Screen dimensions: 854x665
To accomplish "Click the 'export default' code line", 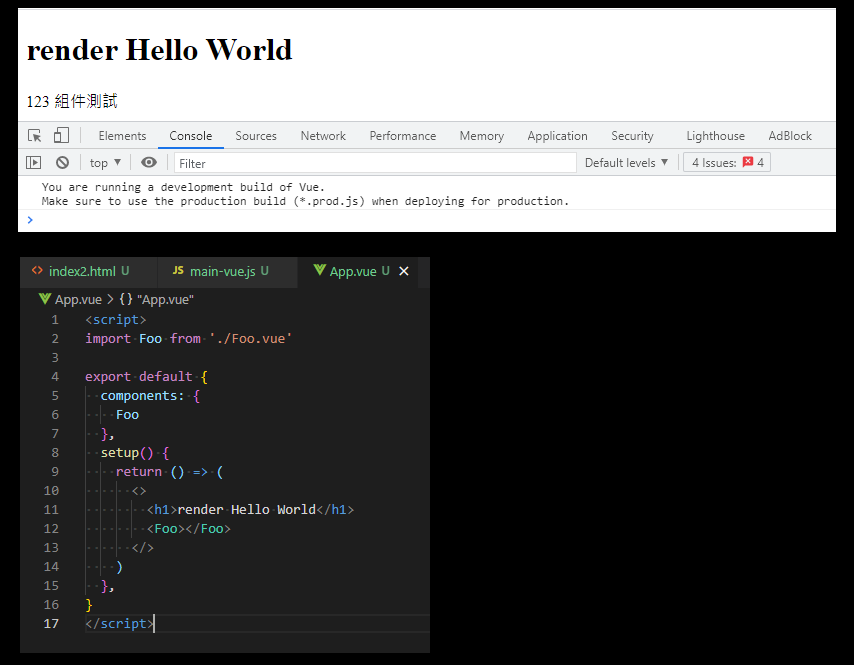I will (x=146, y=377).
